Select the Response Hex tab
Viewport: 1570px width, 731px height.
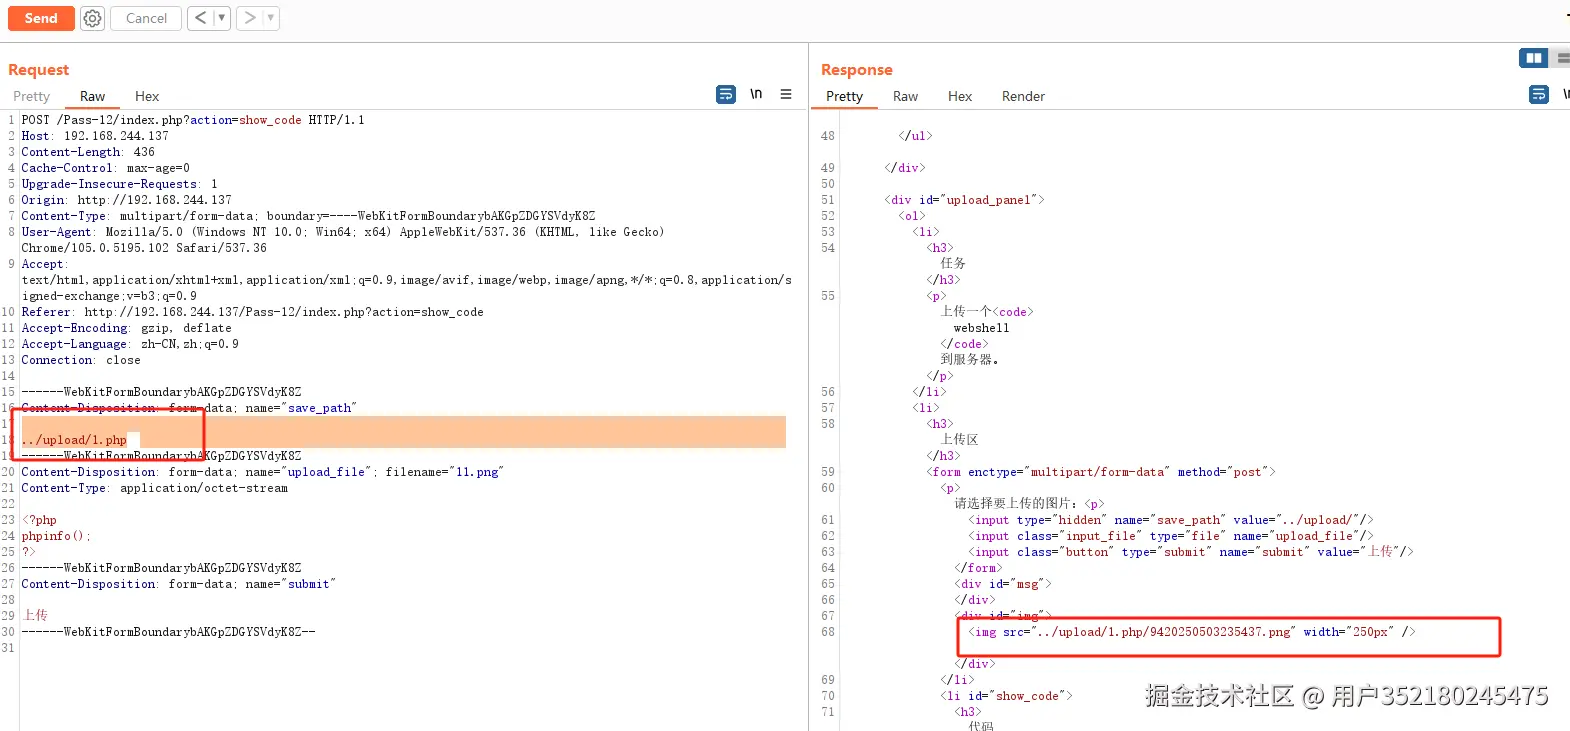[960, 96]
